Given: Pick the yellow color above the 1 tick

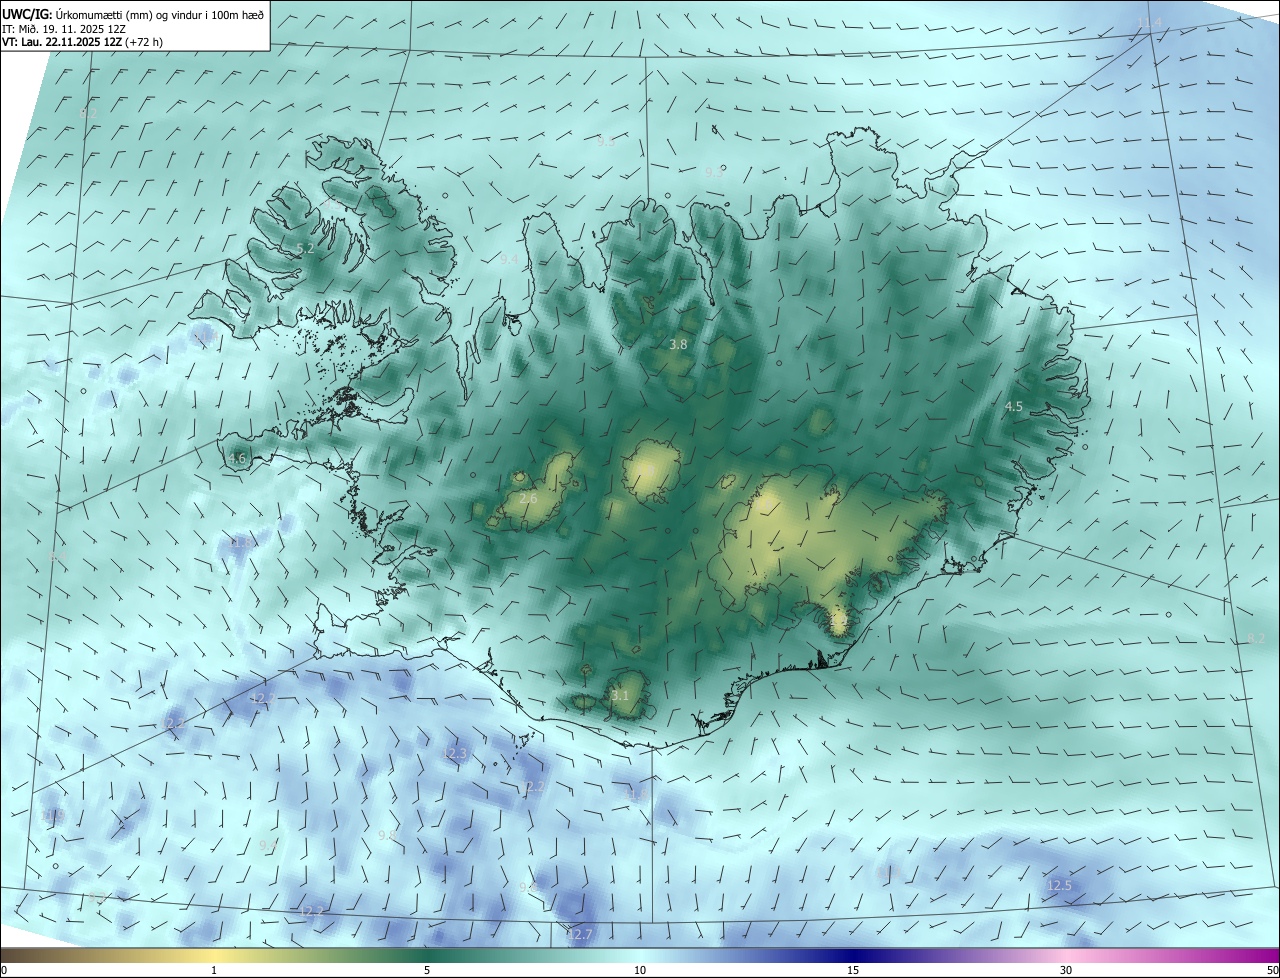Looking at the screenshot, I should pos(214,955).
